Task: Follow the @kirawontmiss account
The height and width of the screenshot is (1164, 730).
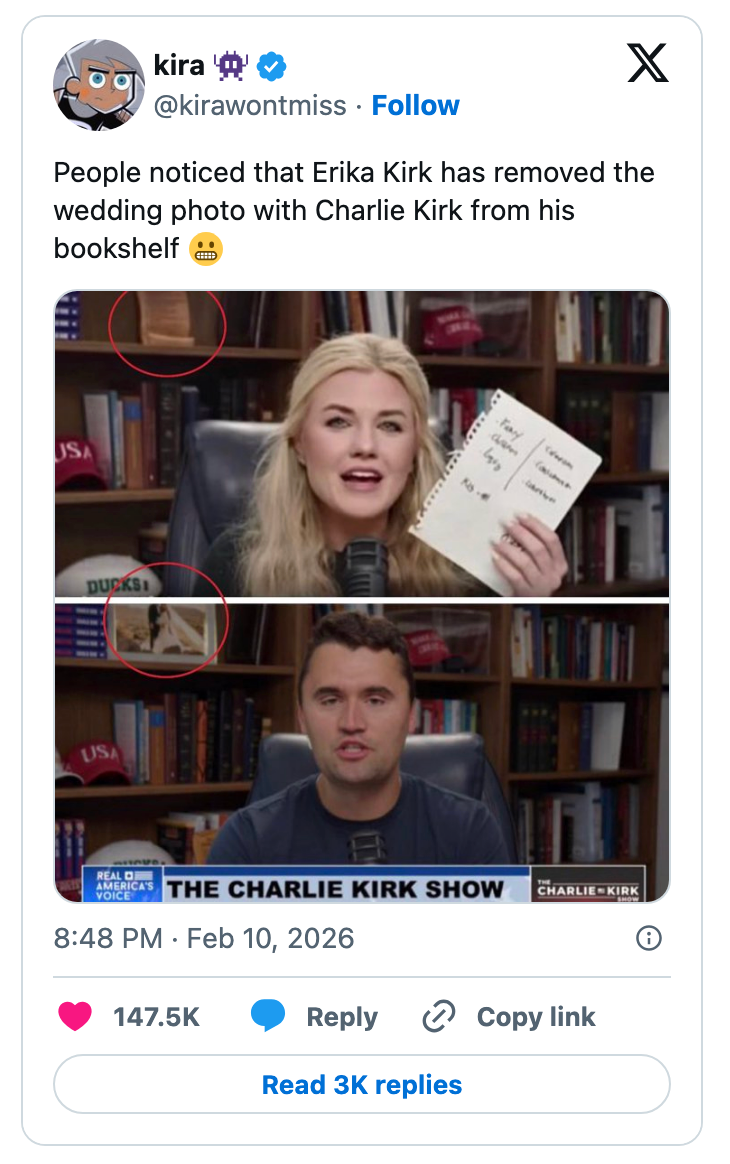Action: coord(415,105)
